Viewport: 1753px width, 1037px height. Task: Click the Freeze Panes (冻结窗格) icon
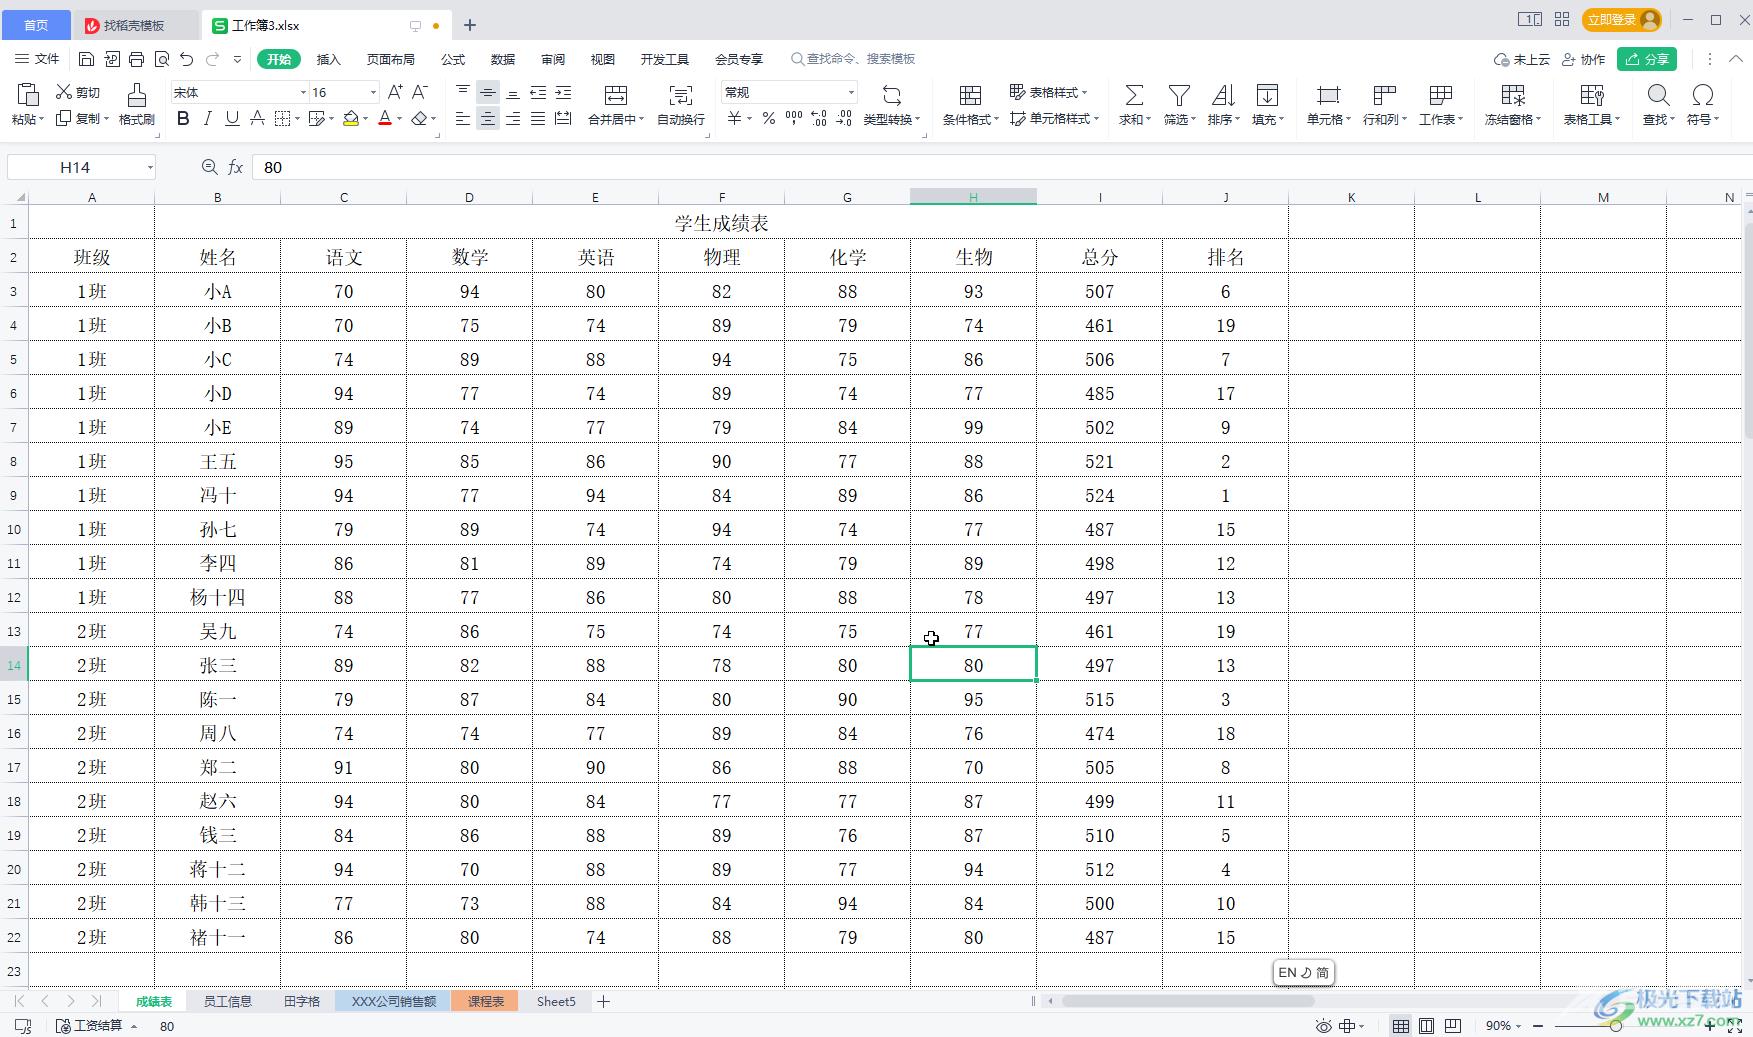(1513, 95)
